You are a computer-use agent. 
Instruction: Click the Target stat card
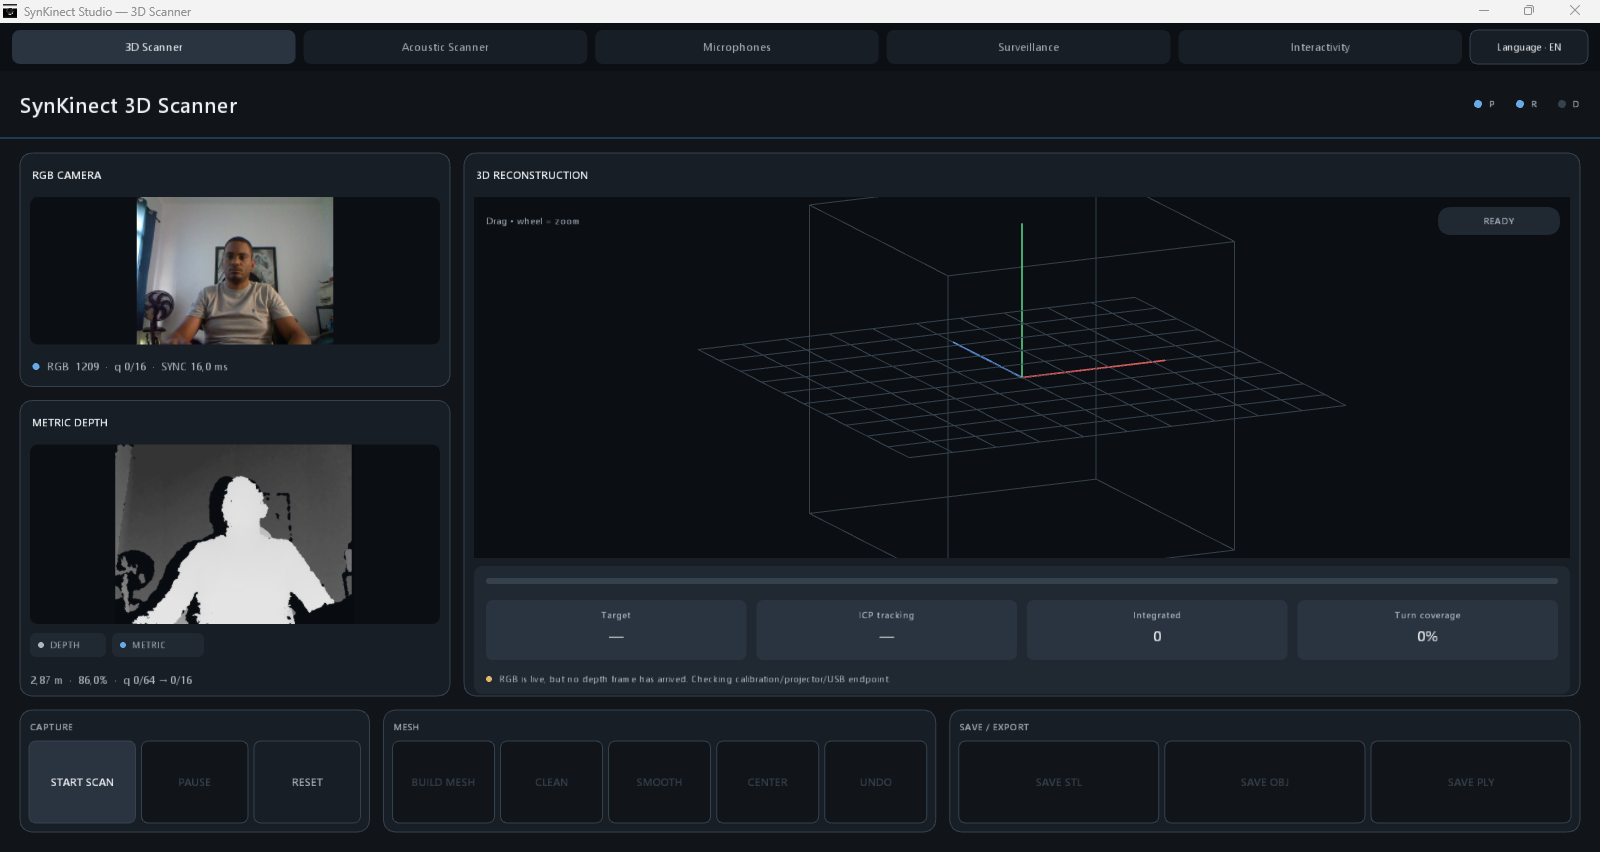(616, 630)
